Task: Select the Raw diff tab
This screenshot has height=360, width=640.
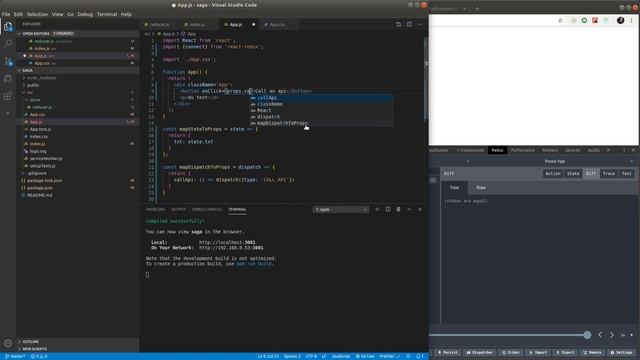Action: 481,187
